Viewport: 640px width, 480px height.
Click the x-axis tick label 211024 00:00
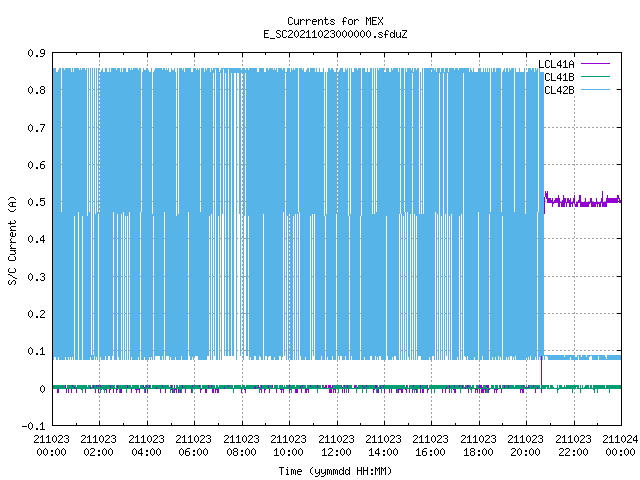(x=620, y=446)
